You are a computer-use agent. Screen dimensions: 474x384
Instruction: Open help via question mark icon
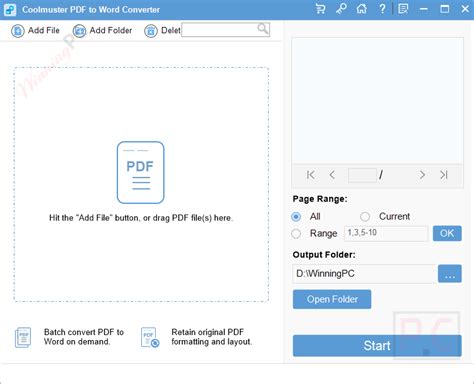point(382,9)
